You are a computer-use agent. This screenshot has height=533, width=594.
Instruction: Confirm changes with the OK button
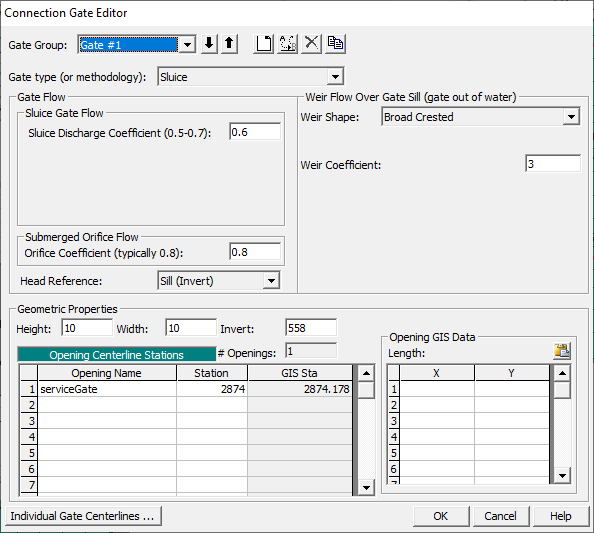click(441, 516)
